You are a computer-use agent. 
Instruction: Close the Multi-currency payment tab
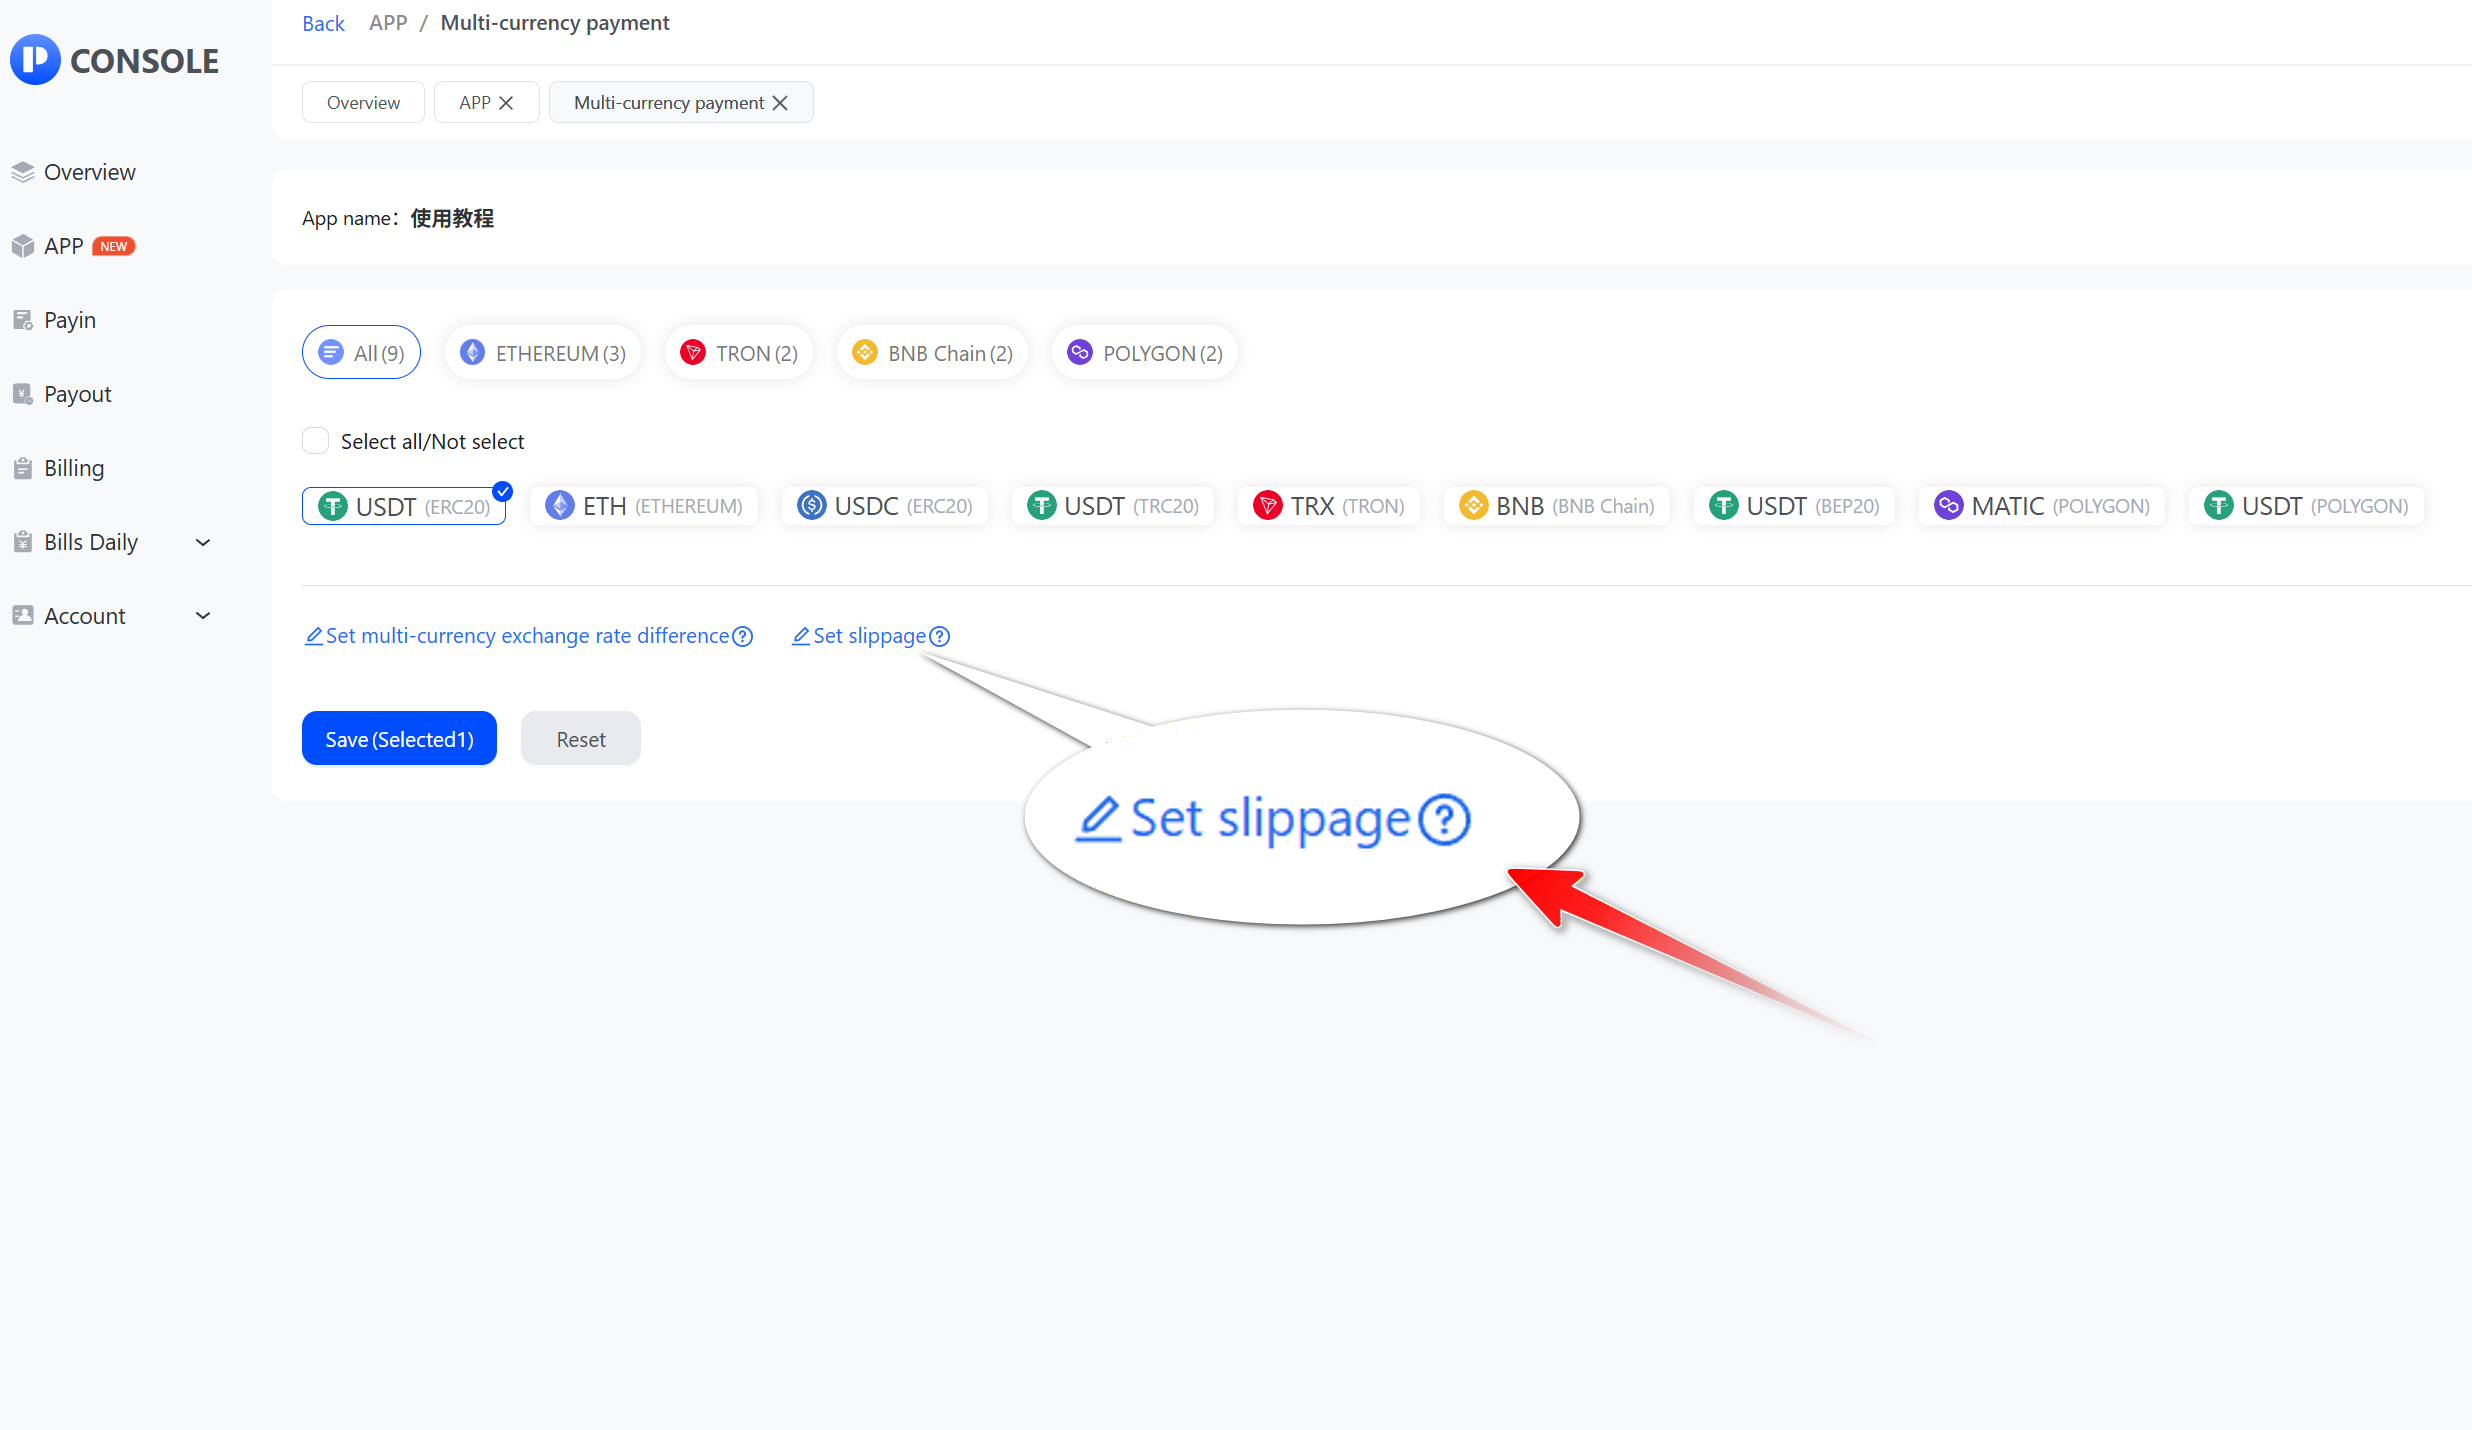point(781,103)
